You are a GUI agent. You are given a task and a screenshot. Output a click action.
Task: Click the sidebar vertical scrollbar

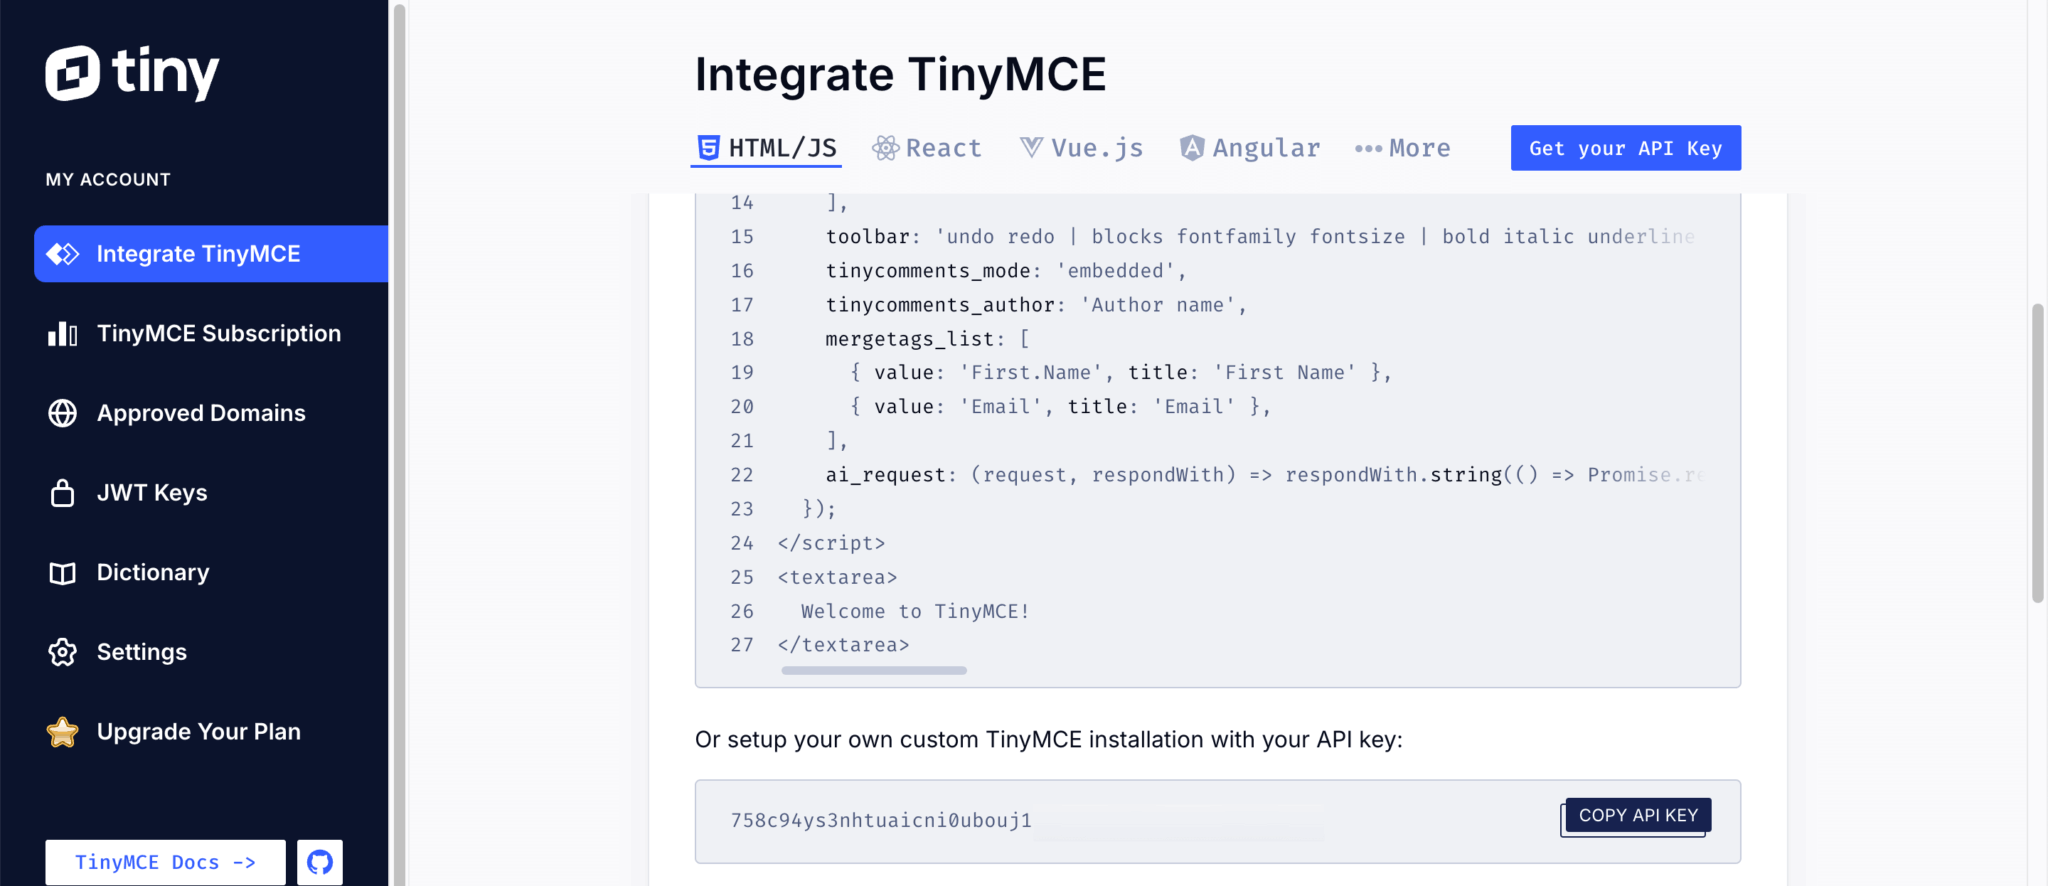[399, 443]
